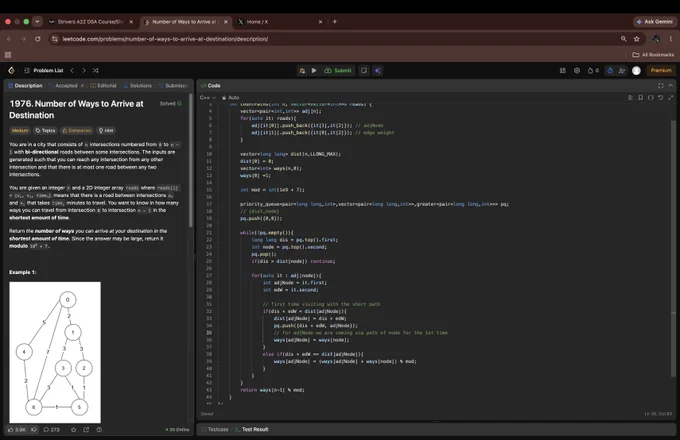Image resolution: width=680 pixels, height=440 pixels.
Task: Click the code editor bookmark icon
Action: coord(641,98)
